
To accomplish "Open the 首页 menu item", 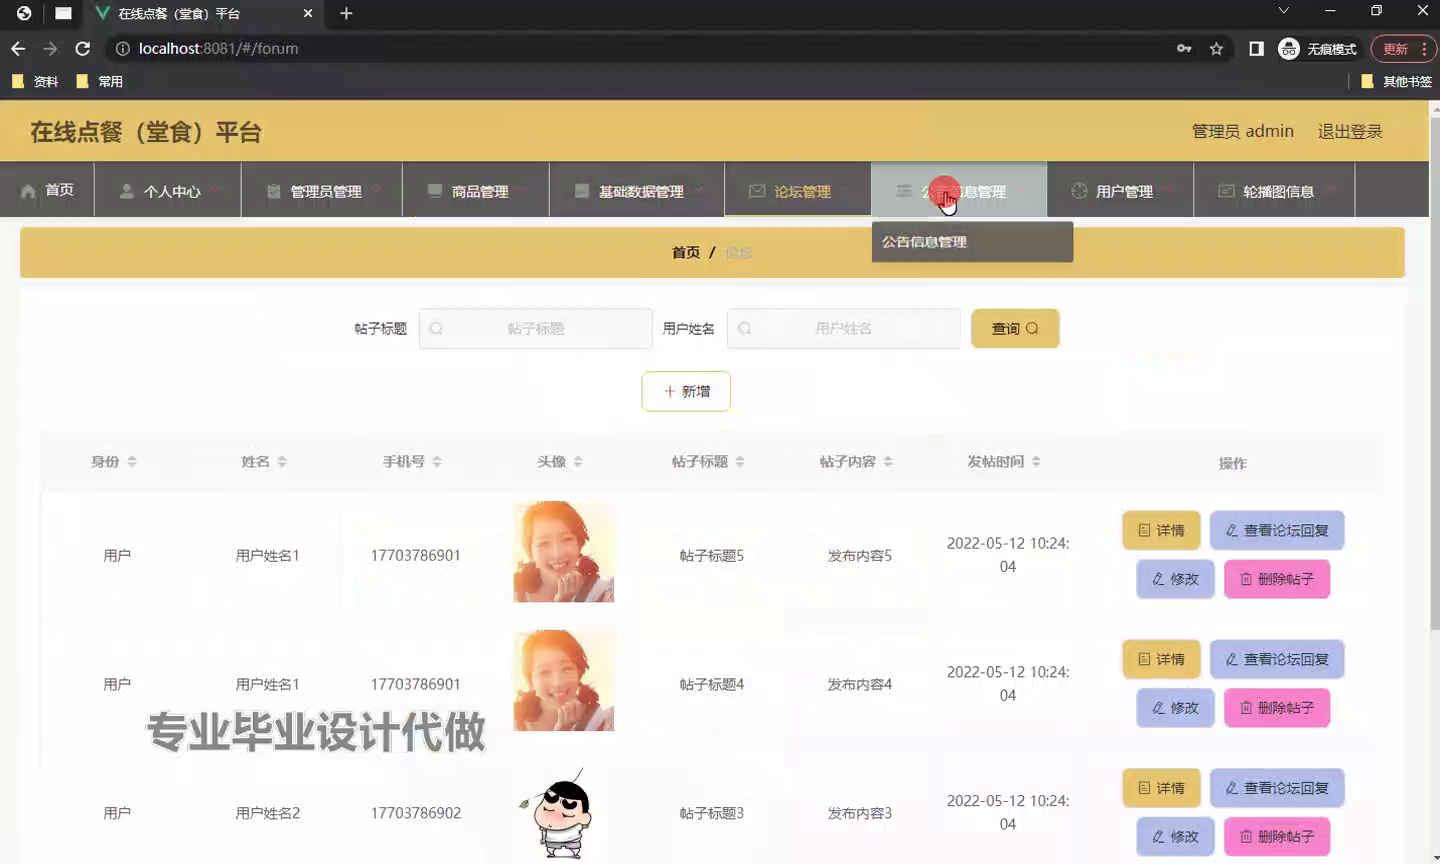I will 47,189.
